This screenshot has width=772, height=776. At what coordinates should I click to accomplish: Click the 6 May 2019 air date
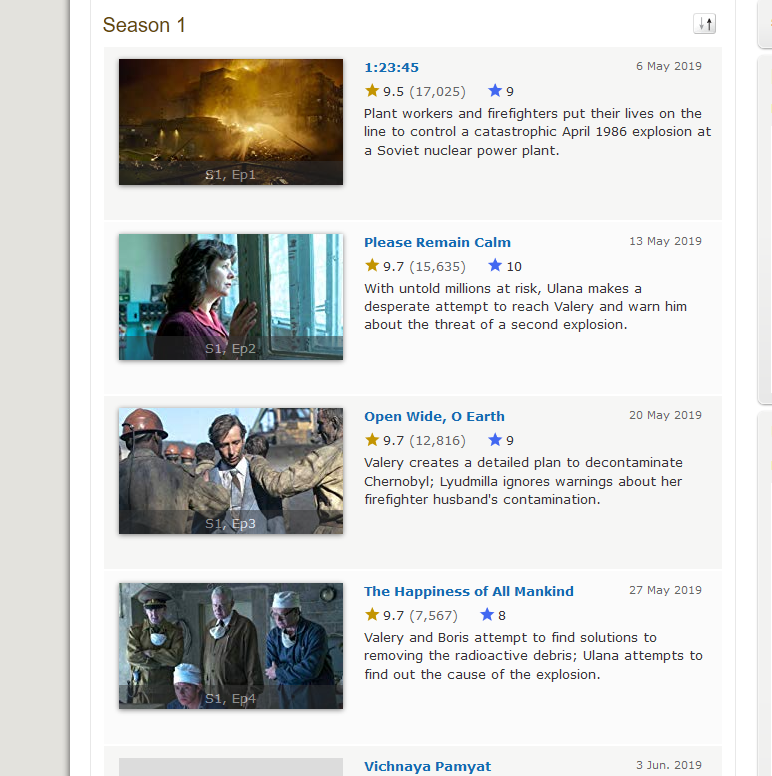pyautogui.click(x=669, y=66)
